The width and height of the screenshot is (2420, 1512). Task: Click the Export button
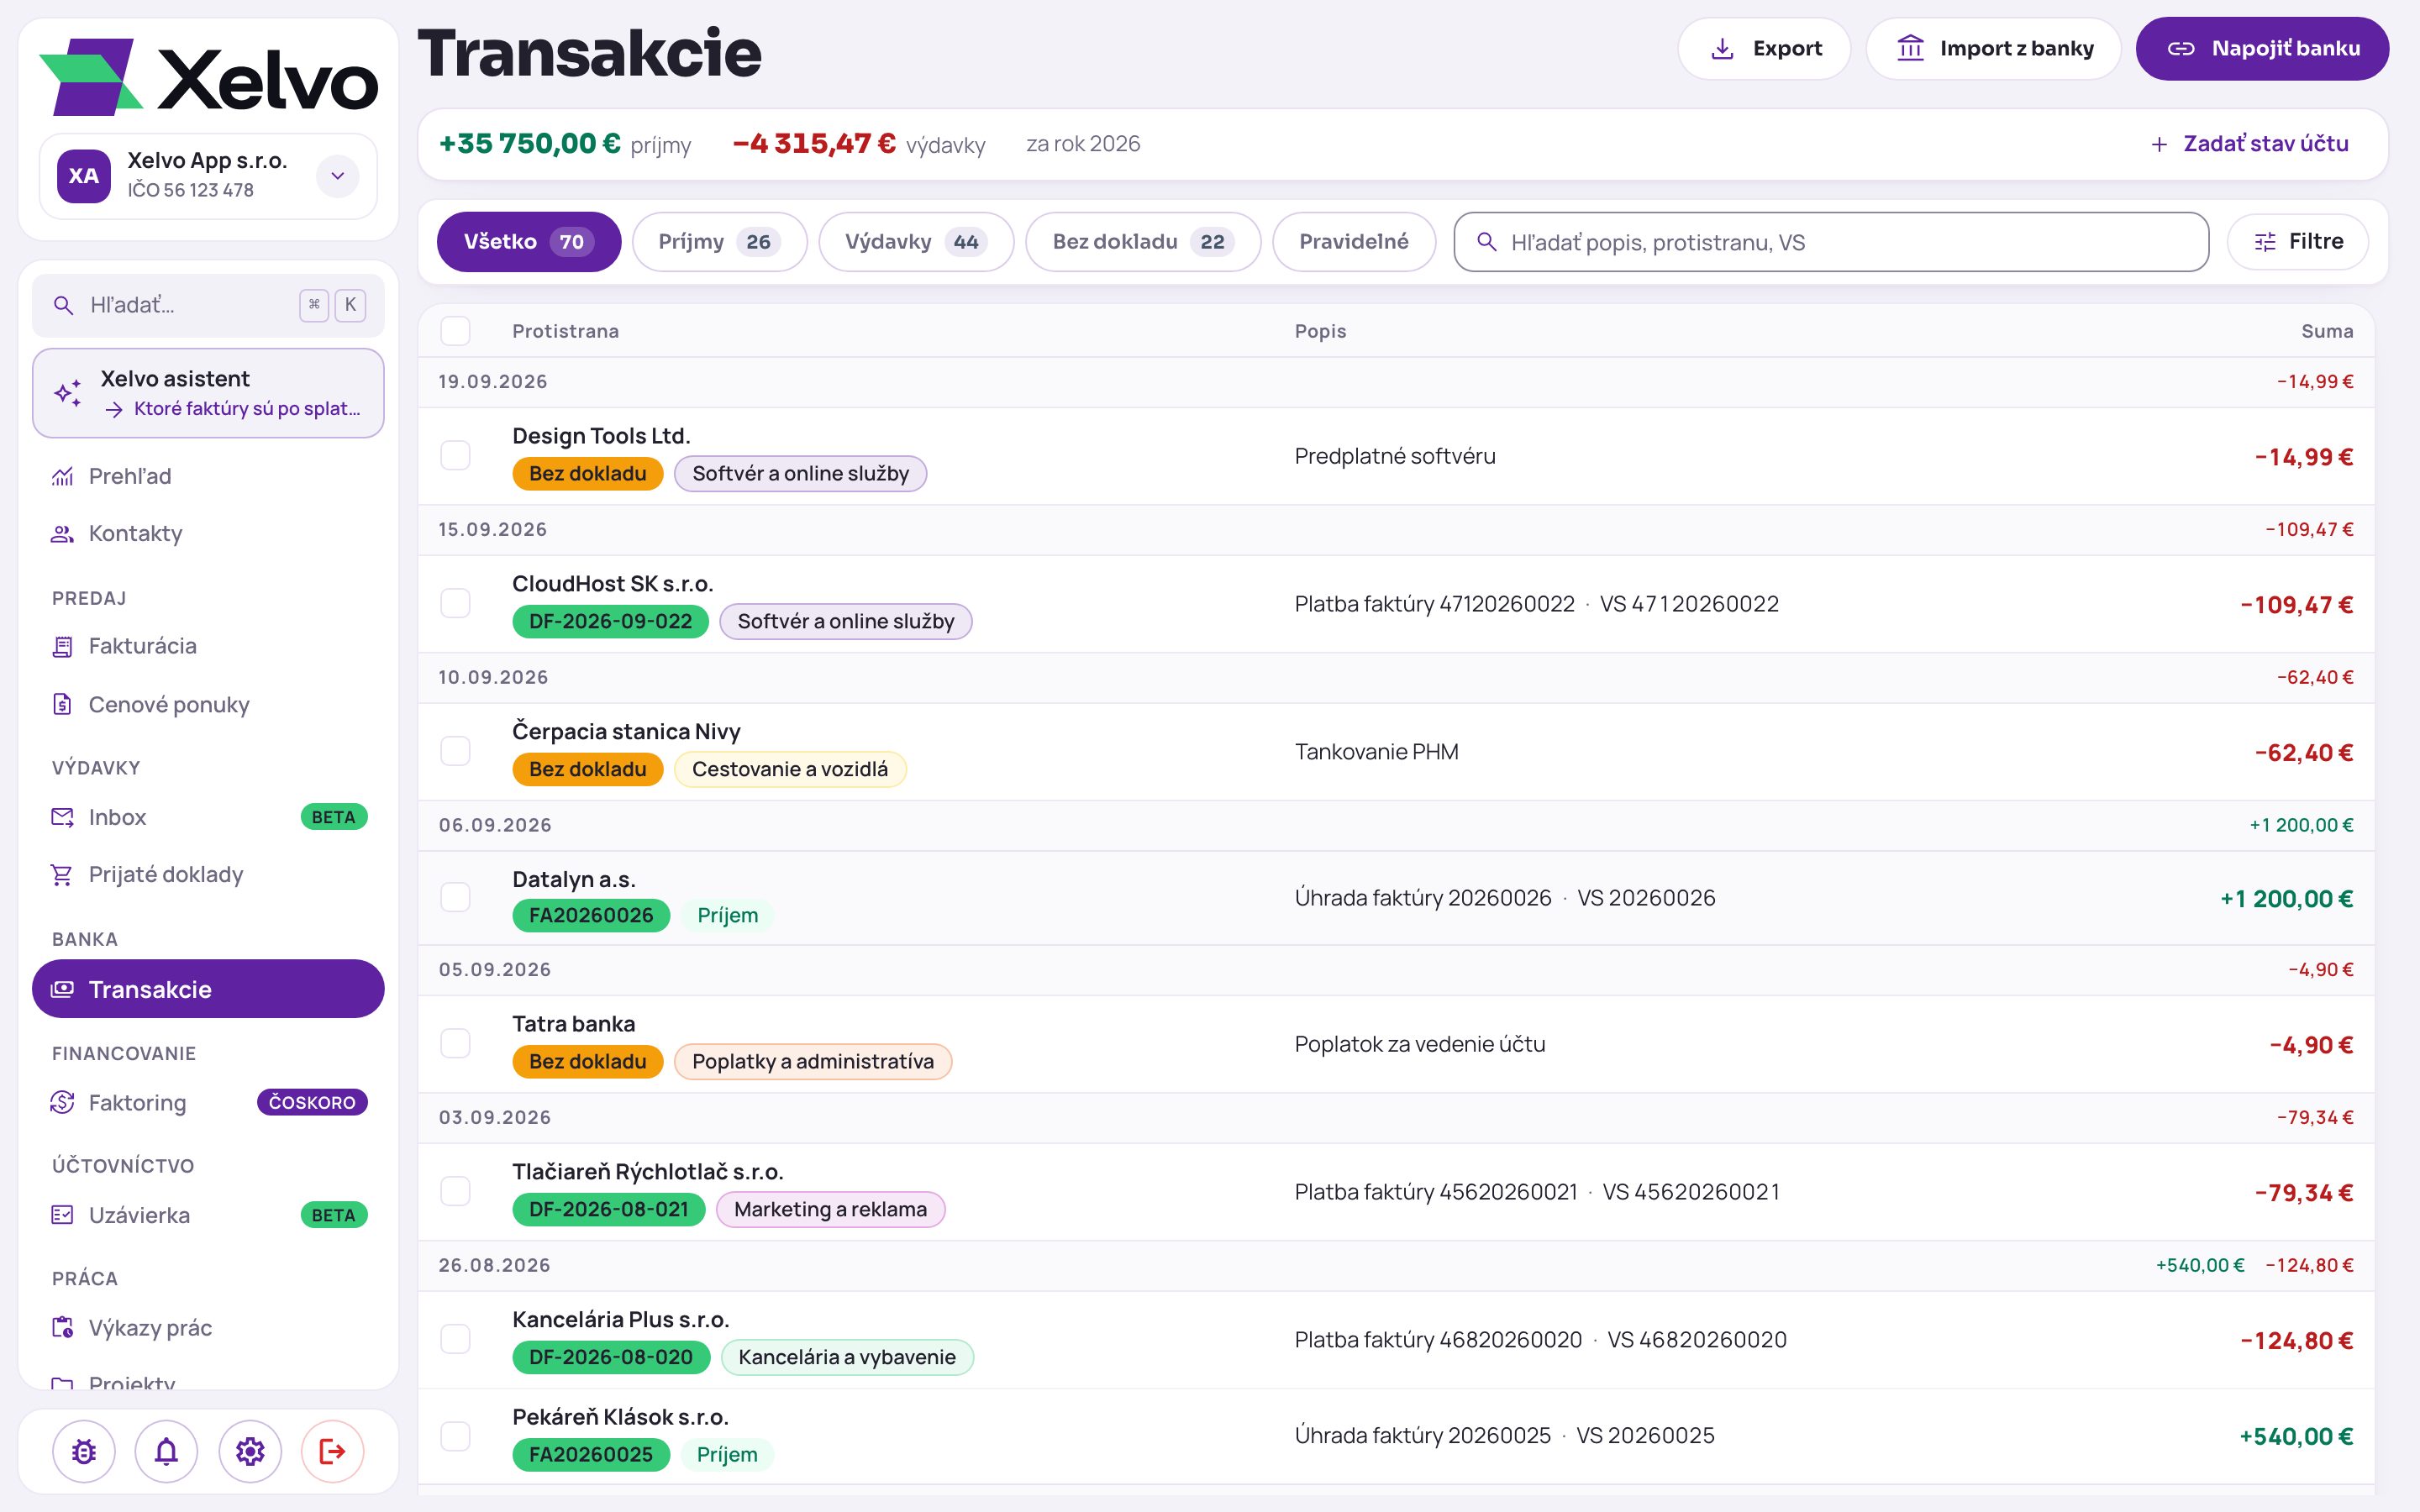coord(1764,49)
